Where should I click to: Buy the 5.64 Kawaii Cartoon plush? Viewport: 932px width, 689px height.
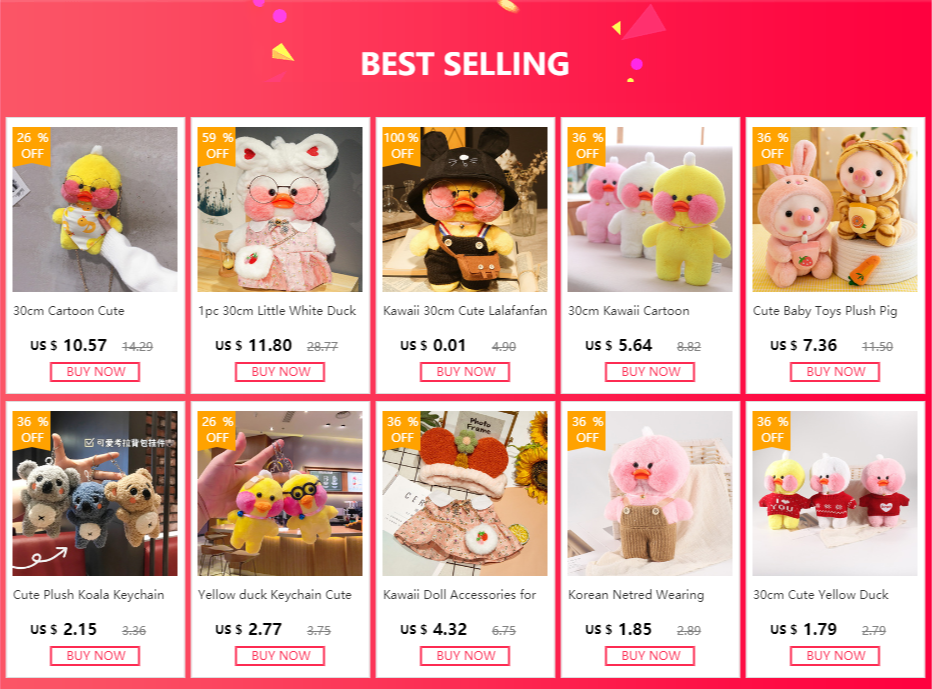tap(650, 372)
